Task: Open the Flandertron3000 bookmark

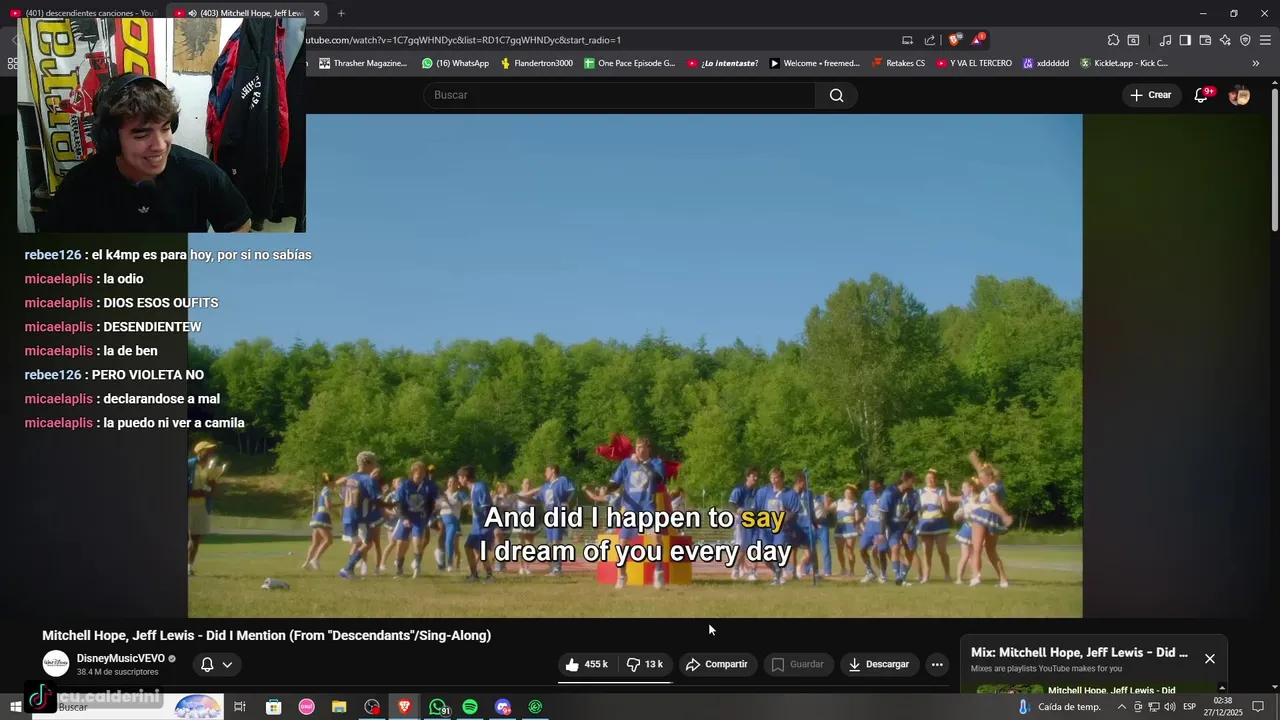Action: coord(536,63)
